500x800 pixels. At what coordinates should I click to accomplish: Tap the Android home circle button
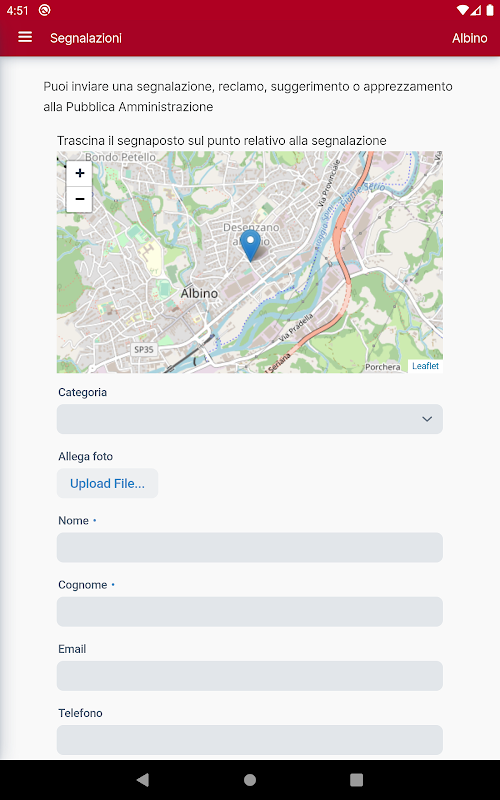pos(250,779)
